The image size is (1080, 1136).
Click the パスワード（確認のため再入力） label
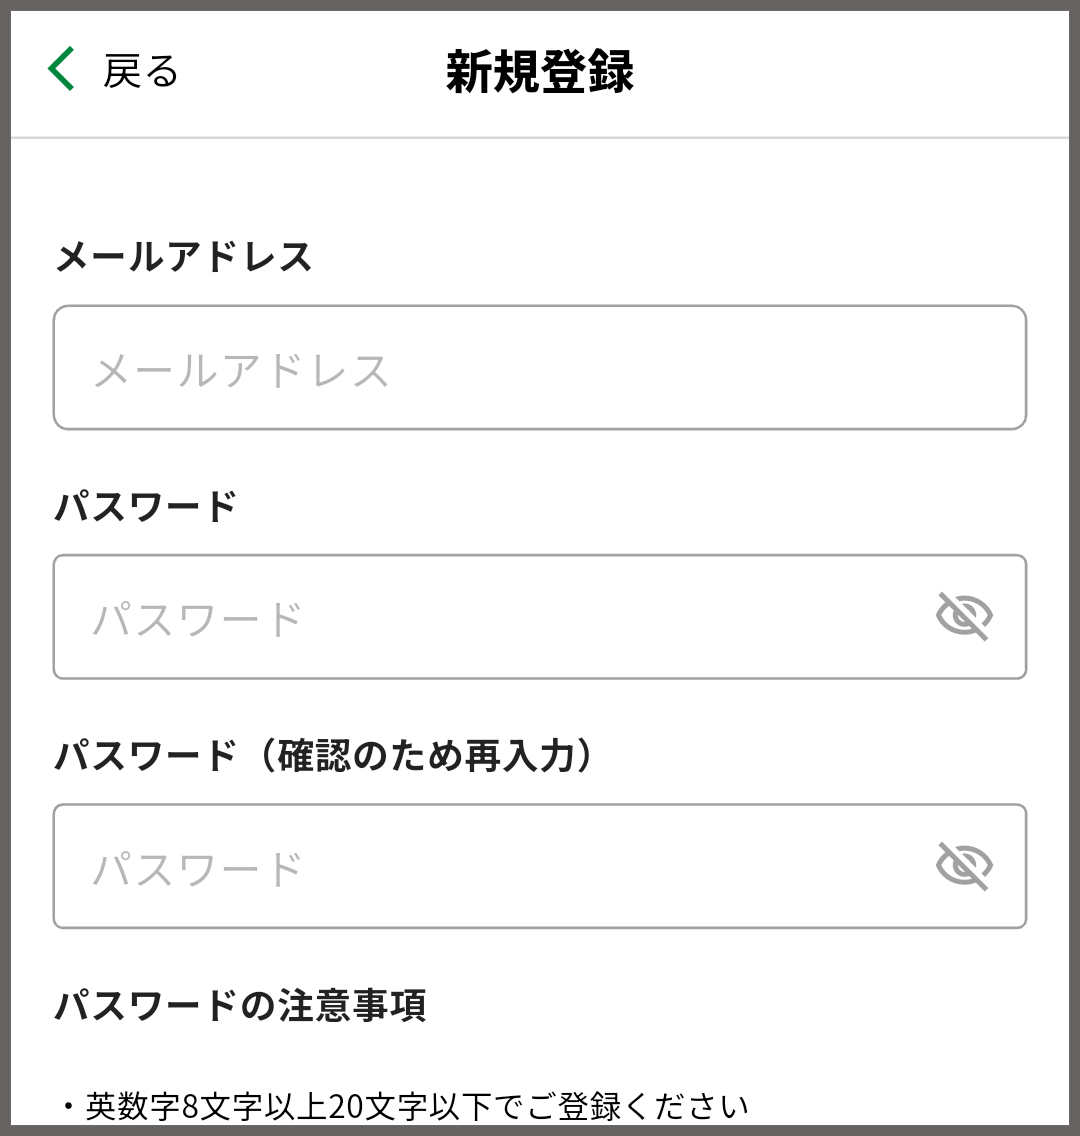pyautogui.click(x=325, y=756)
